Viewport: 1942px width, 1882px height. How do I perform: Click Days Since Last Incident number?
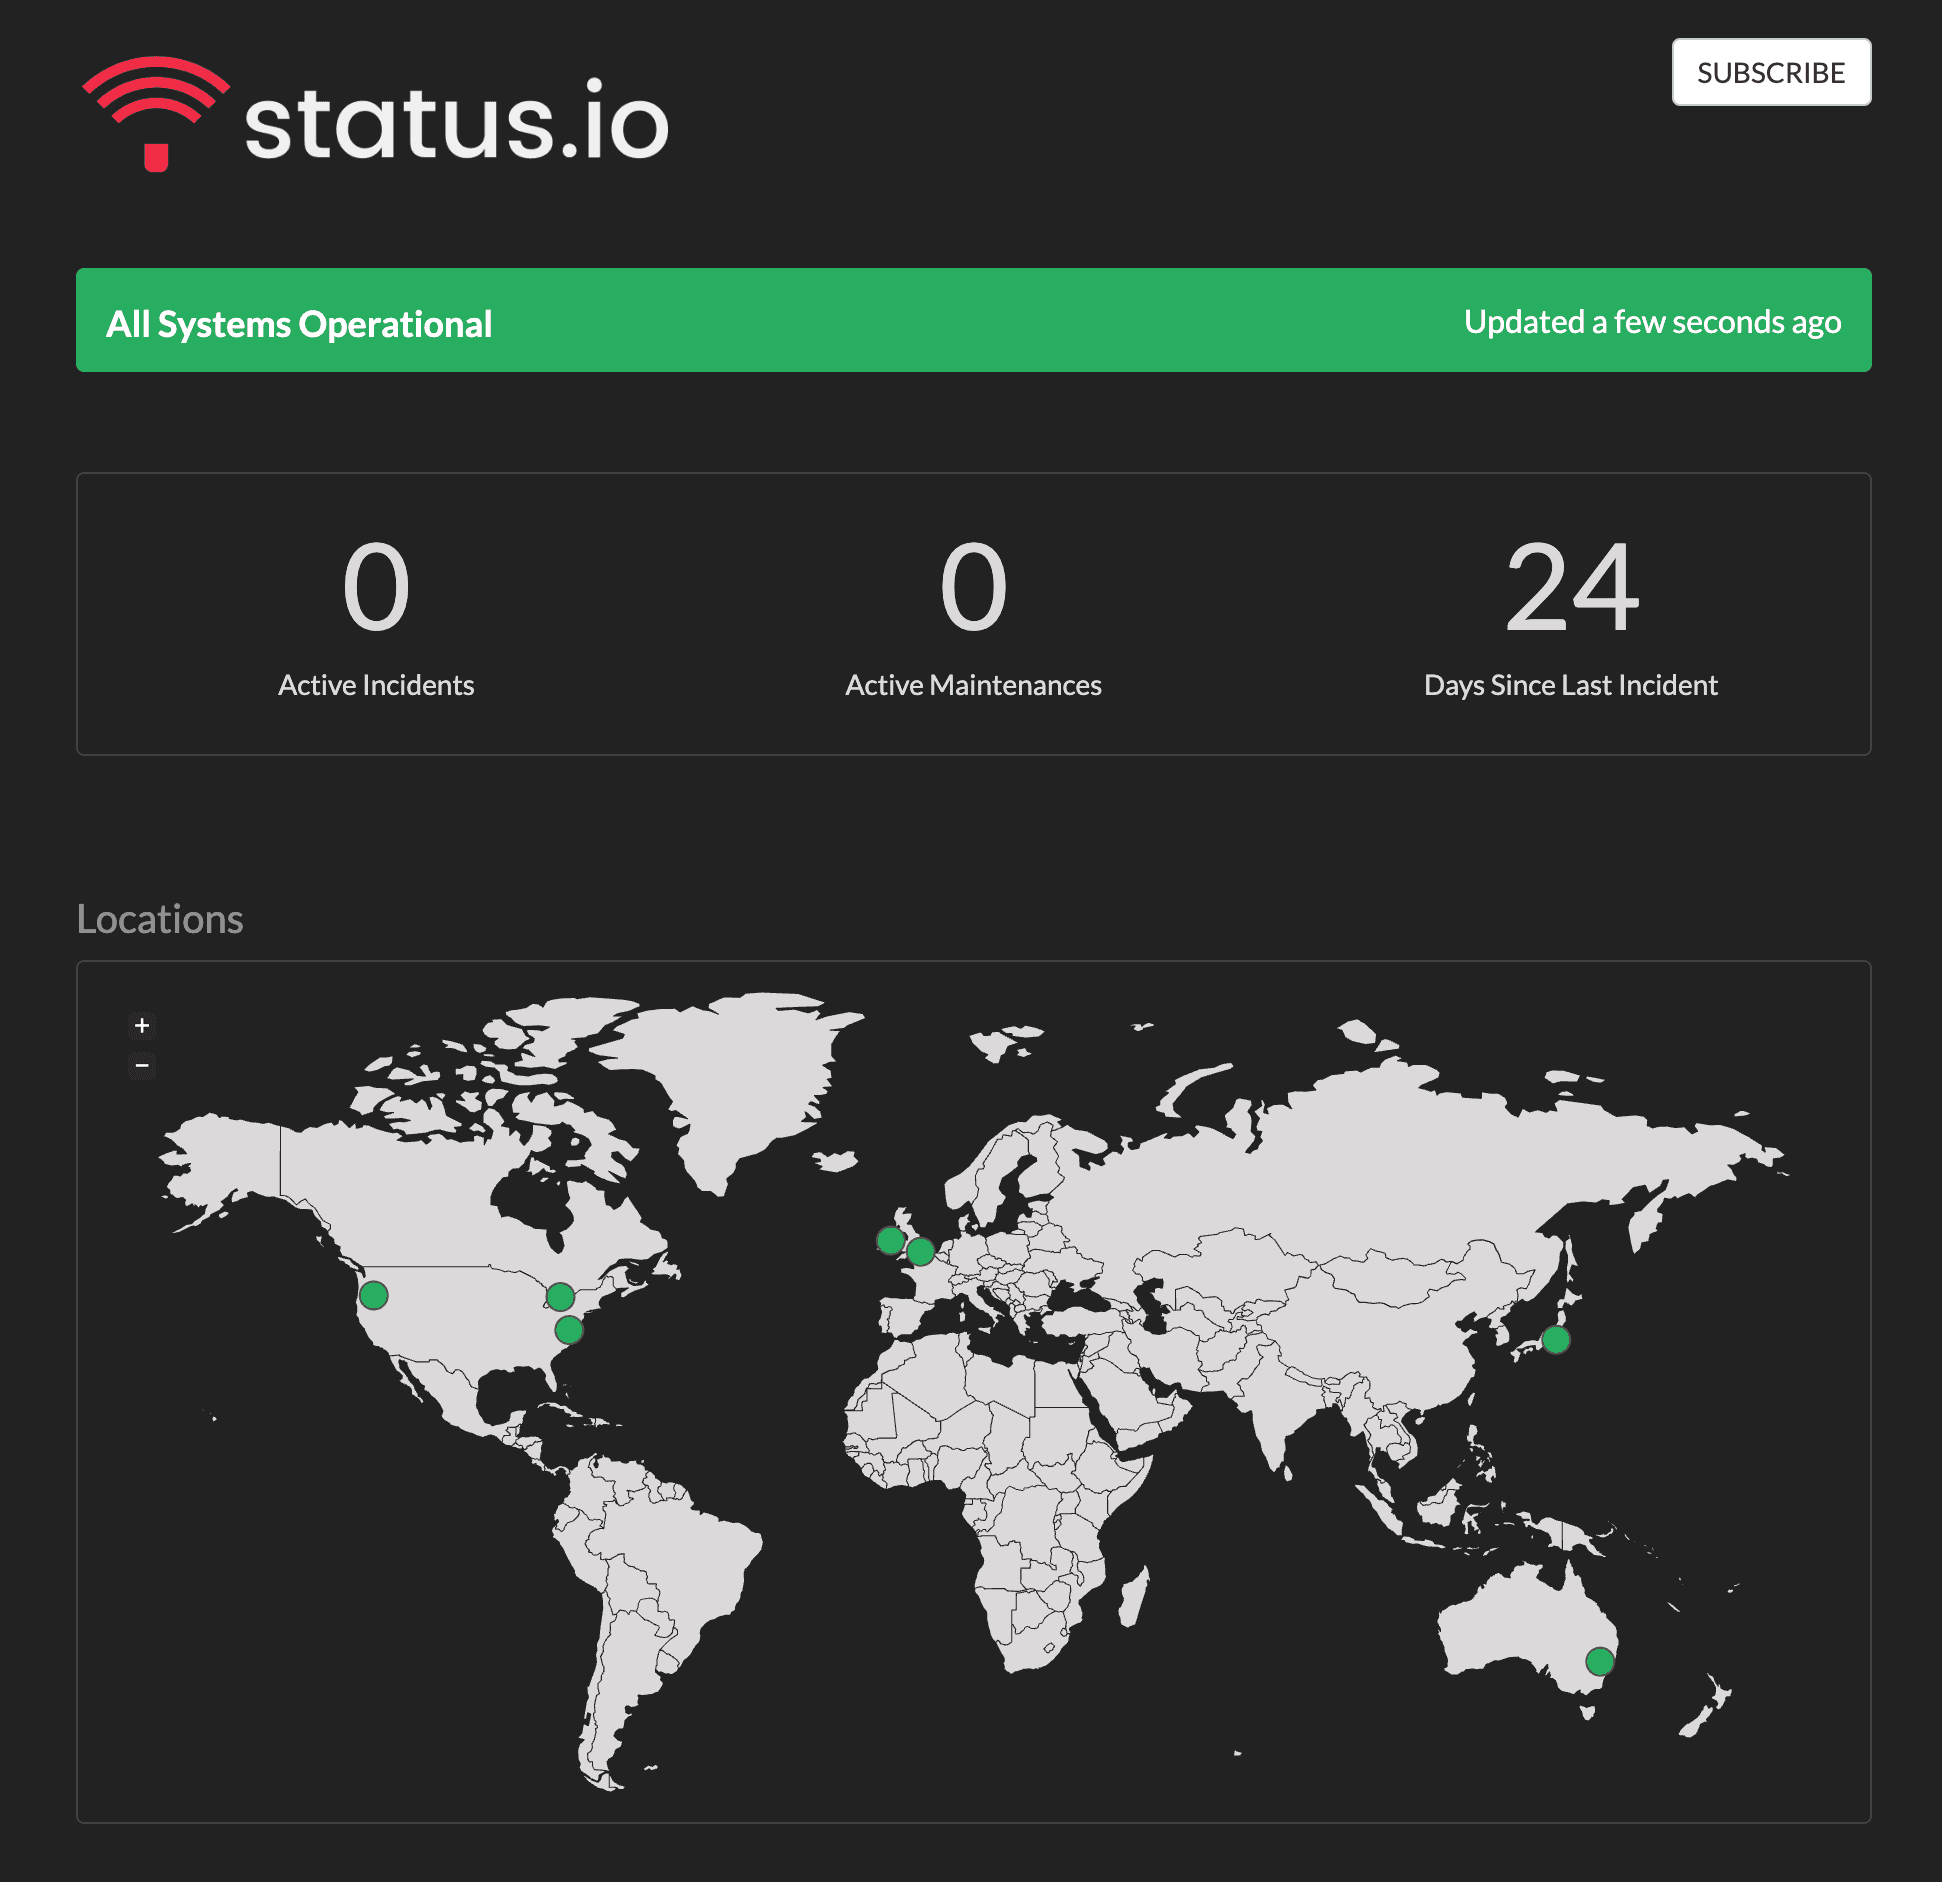click(x=1571, y=587)
